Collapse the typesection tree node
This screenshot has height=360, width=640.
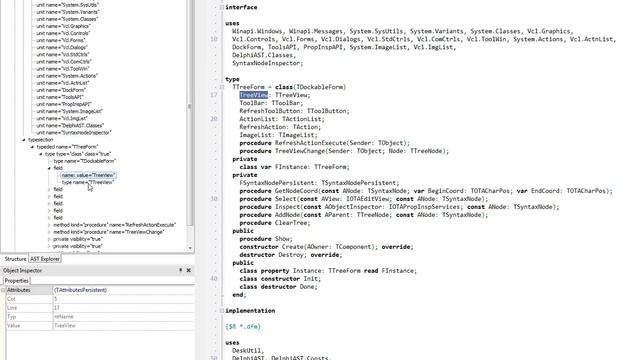(x=24, y=140)
